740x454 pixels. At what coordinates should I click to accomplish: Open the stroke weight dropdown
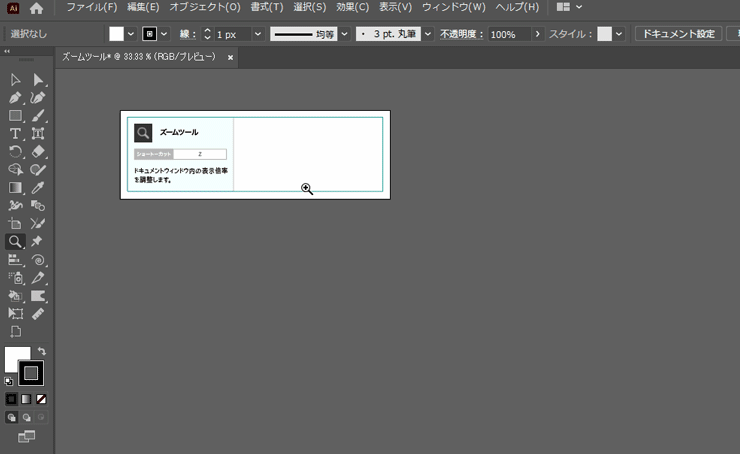[x=258, y=34]
